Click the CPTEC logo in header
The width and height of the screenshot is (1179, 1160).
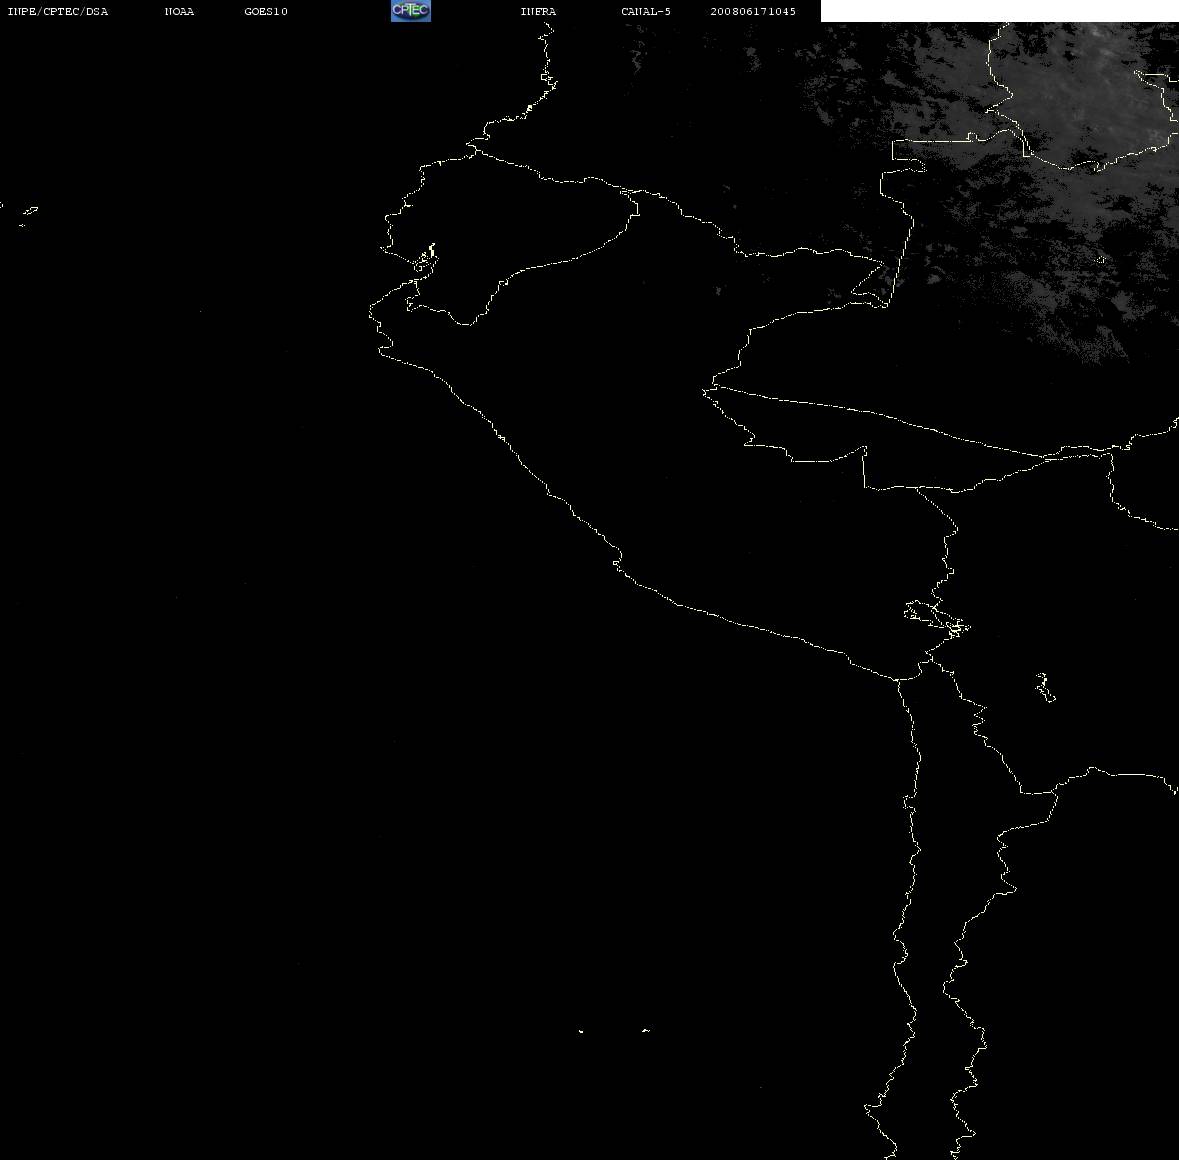coord(411,11)
